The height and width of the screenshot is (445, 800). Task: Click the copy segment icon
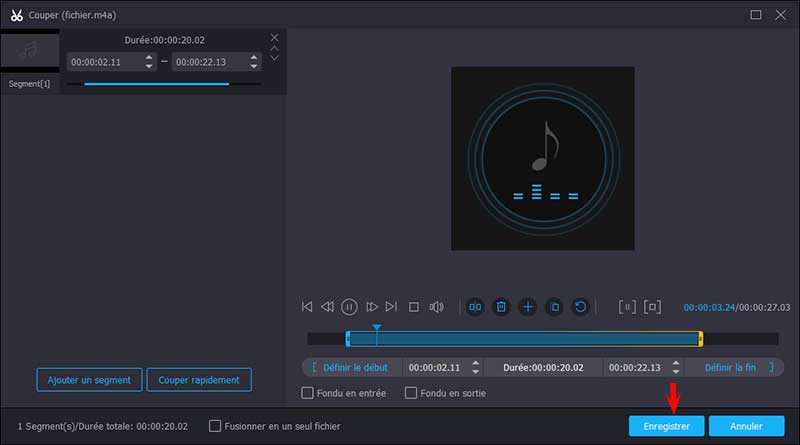[554, 307]
